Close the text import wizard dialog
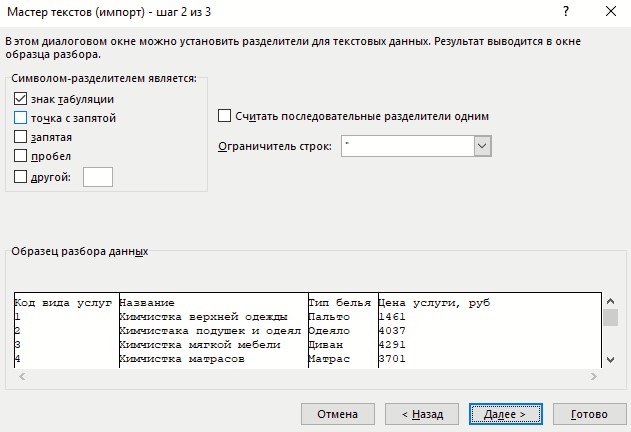Image resolution: width=631 pixels, height=432 pixels. [611, 12]
